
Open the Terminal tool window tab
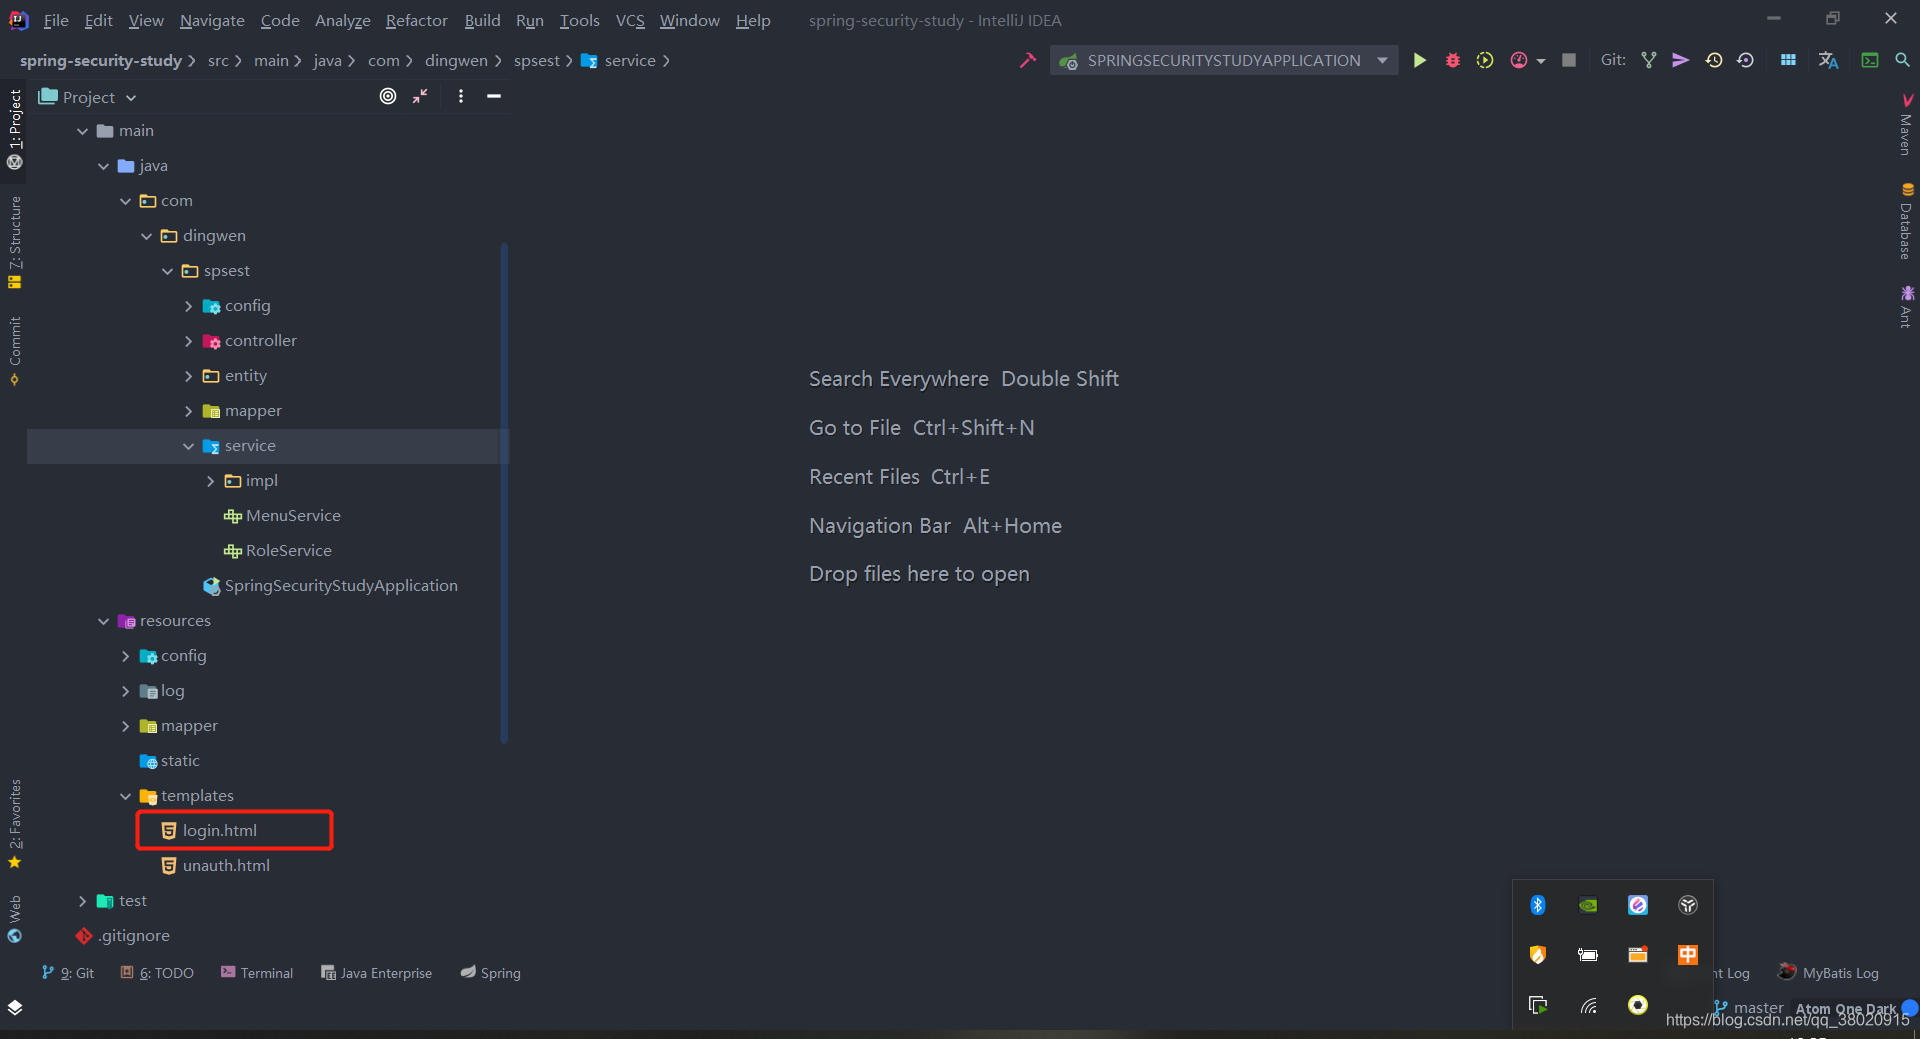(x=257, y=973)
